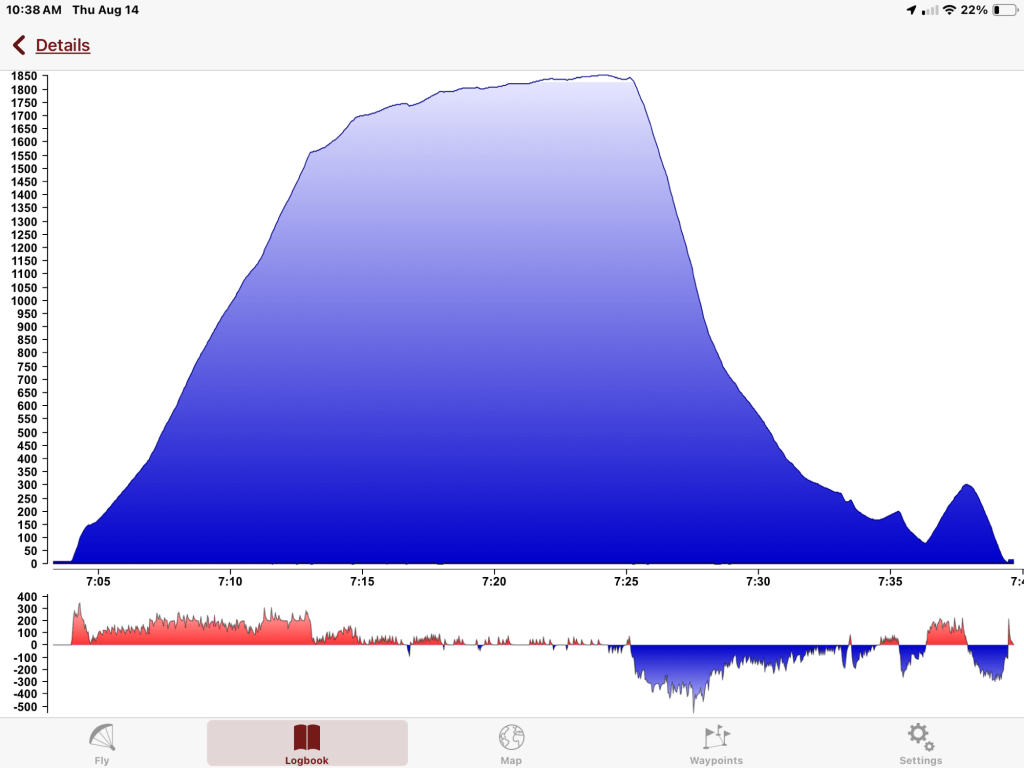
Task: Tap the Settings gear icon
Action: pos(920,737)
